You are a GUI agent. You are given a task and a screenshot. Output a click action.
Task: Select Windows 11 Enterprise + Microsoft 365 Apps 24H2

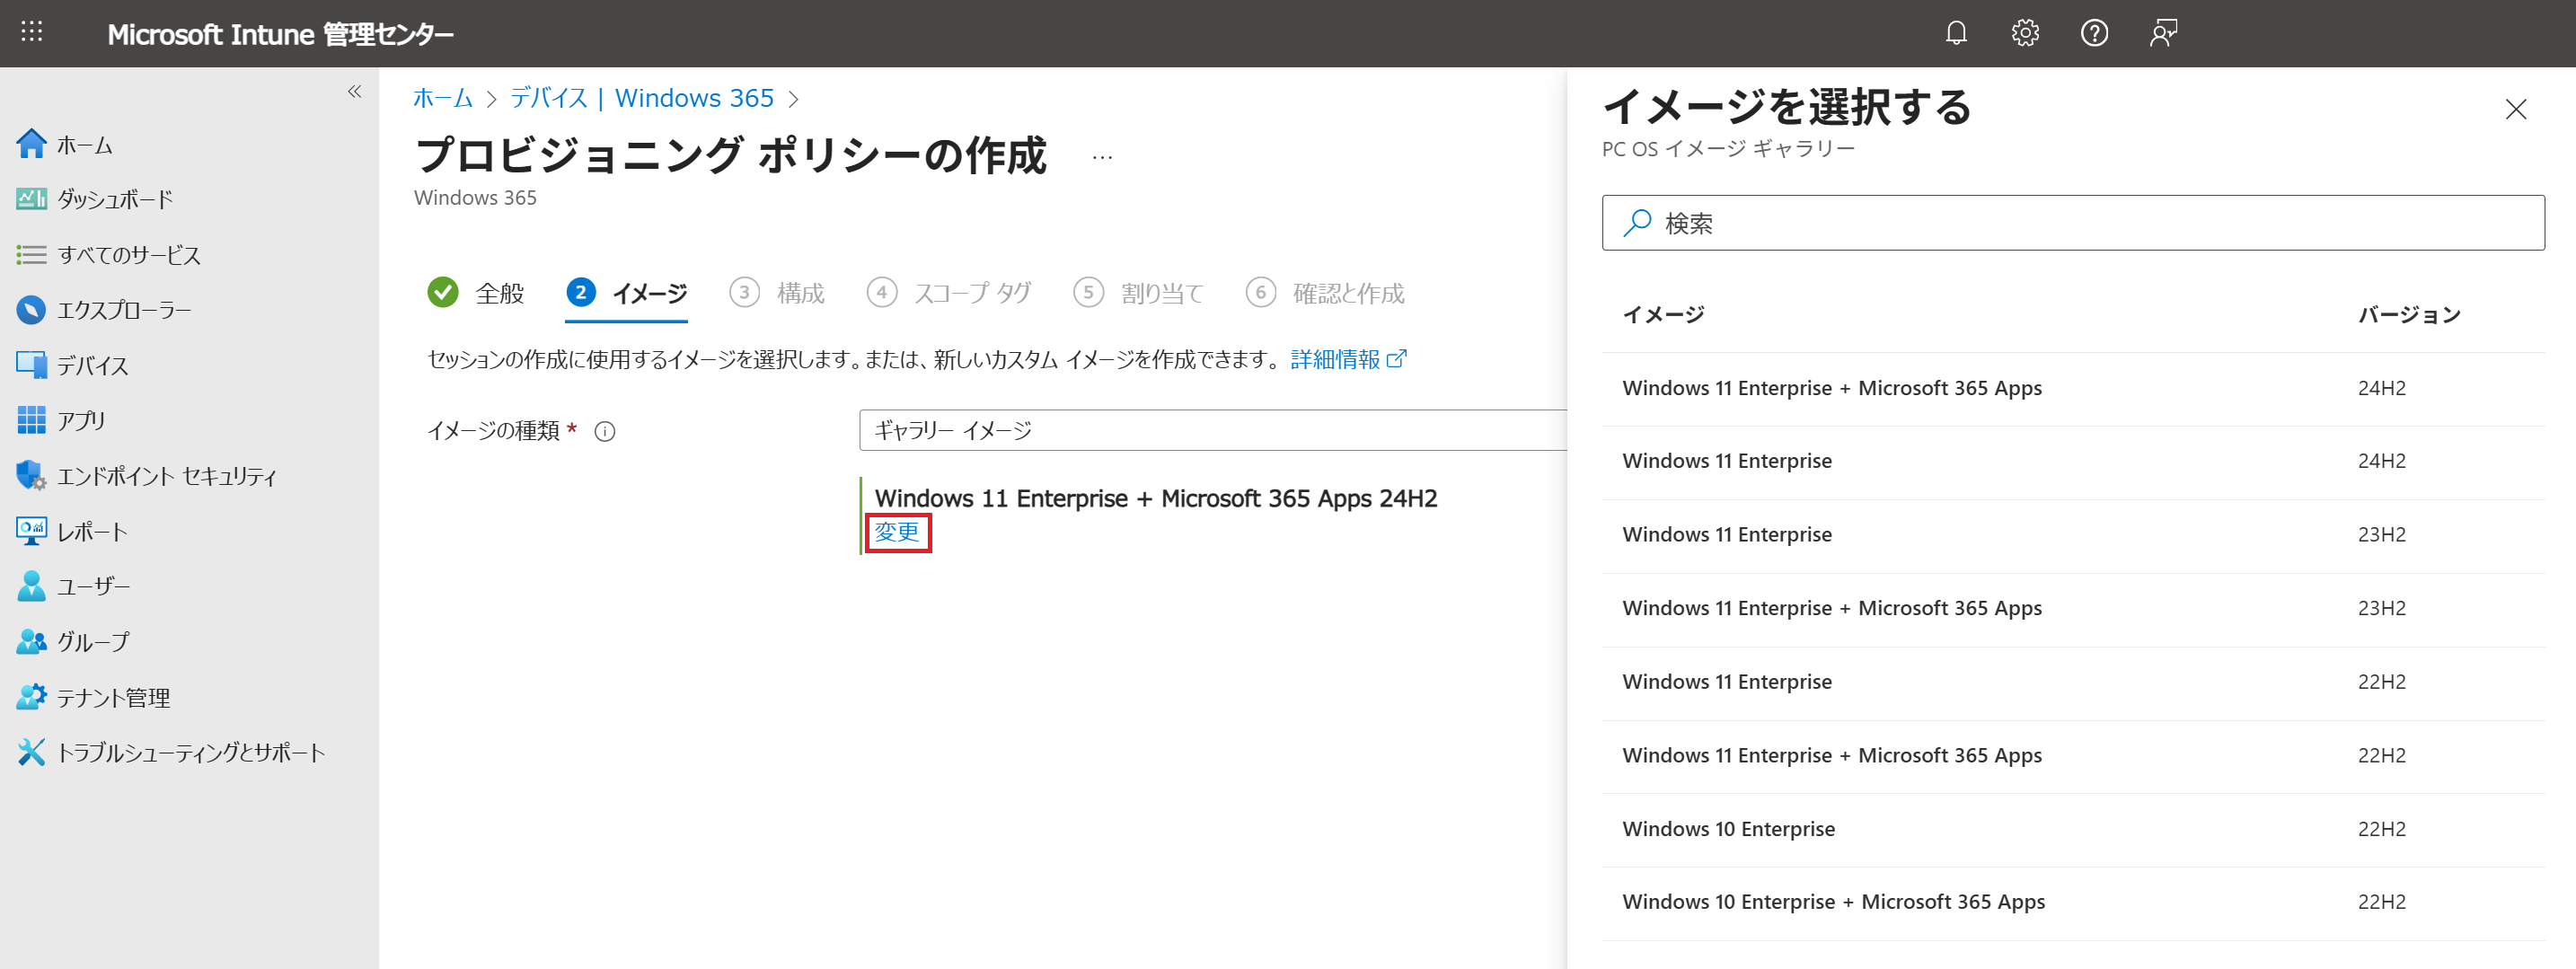tap(2073, 388)
